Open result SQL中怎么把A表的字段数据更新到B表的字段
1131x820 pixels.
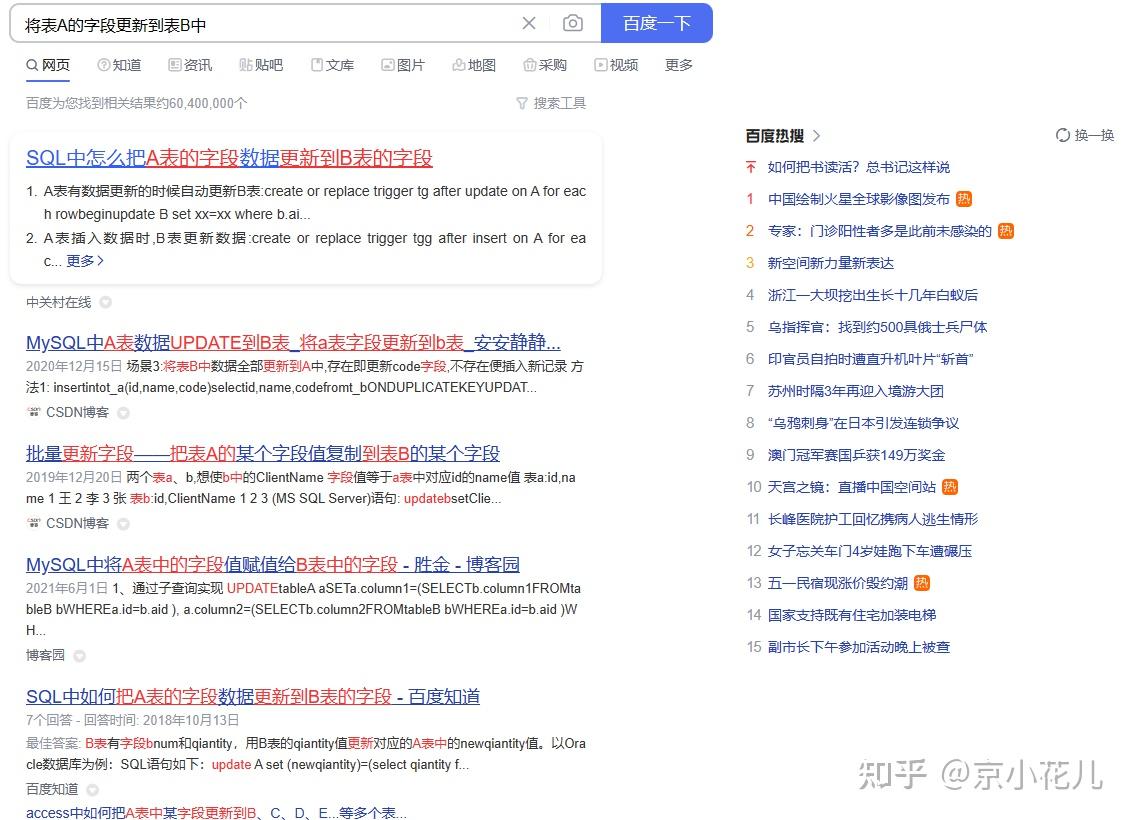point(229,158)
